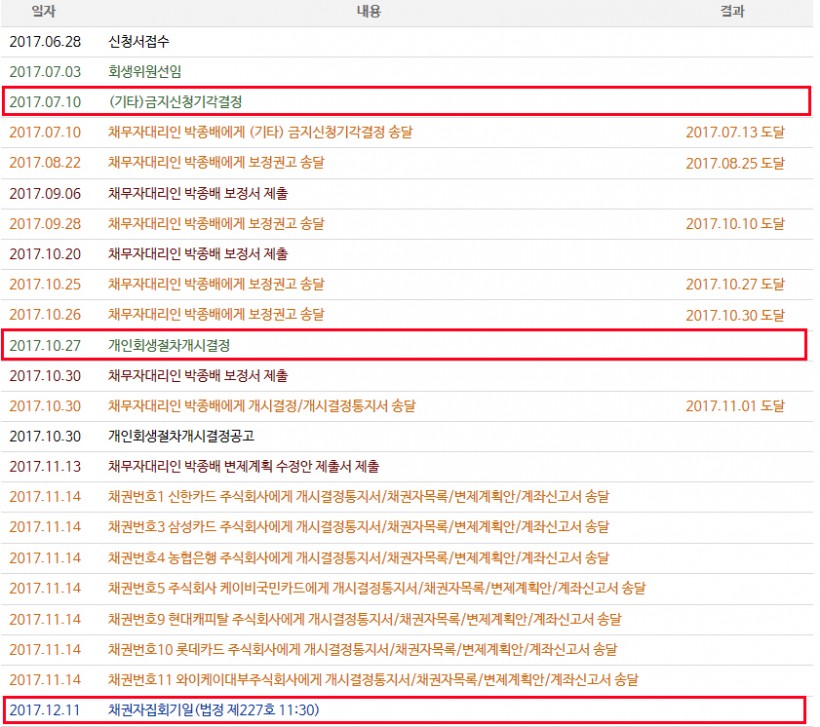Select the green date cell '2017.10.27'

tap(45, 346)
